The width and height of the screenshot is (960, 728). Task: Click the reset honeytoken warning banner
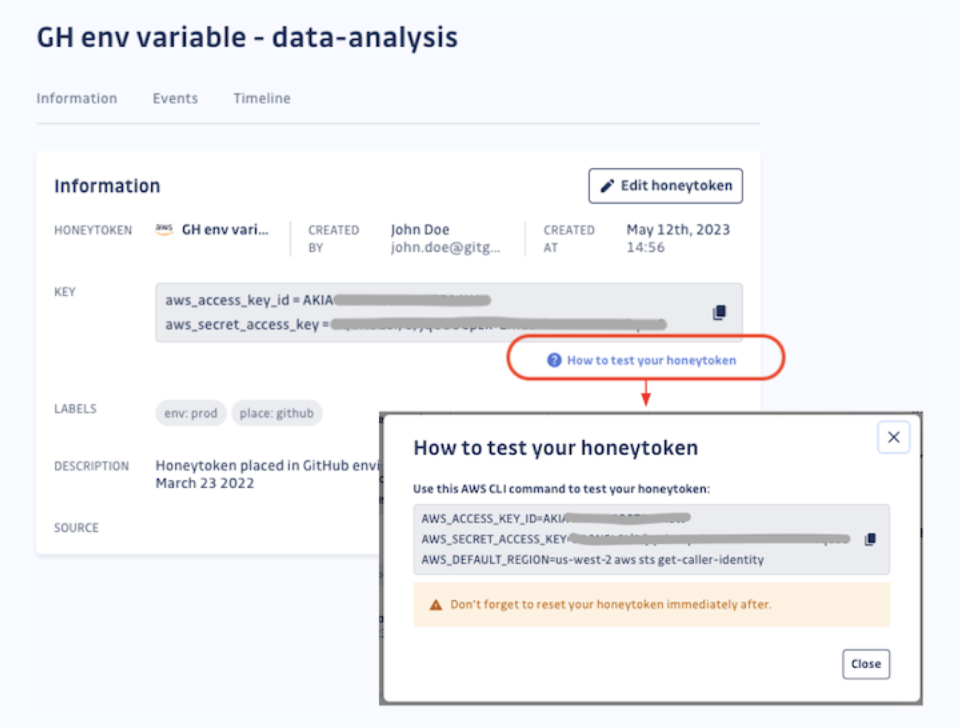pyautogui.click(x=651, y=605)
